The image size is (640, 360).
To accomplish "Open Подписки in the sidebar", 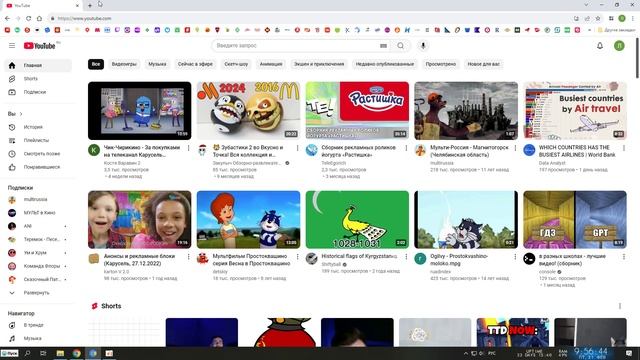I will tap(38, 92).
